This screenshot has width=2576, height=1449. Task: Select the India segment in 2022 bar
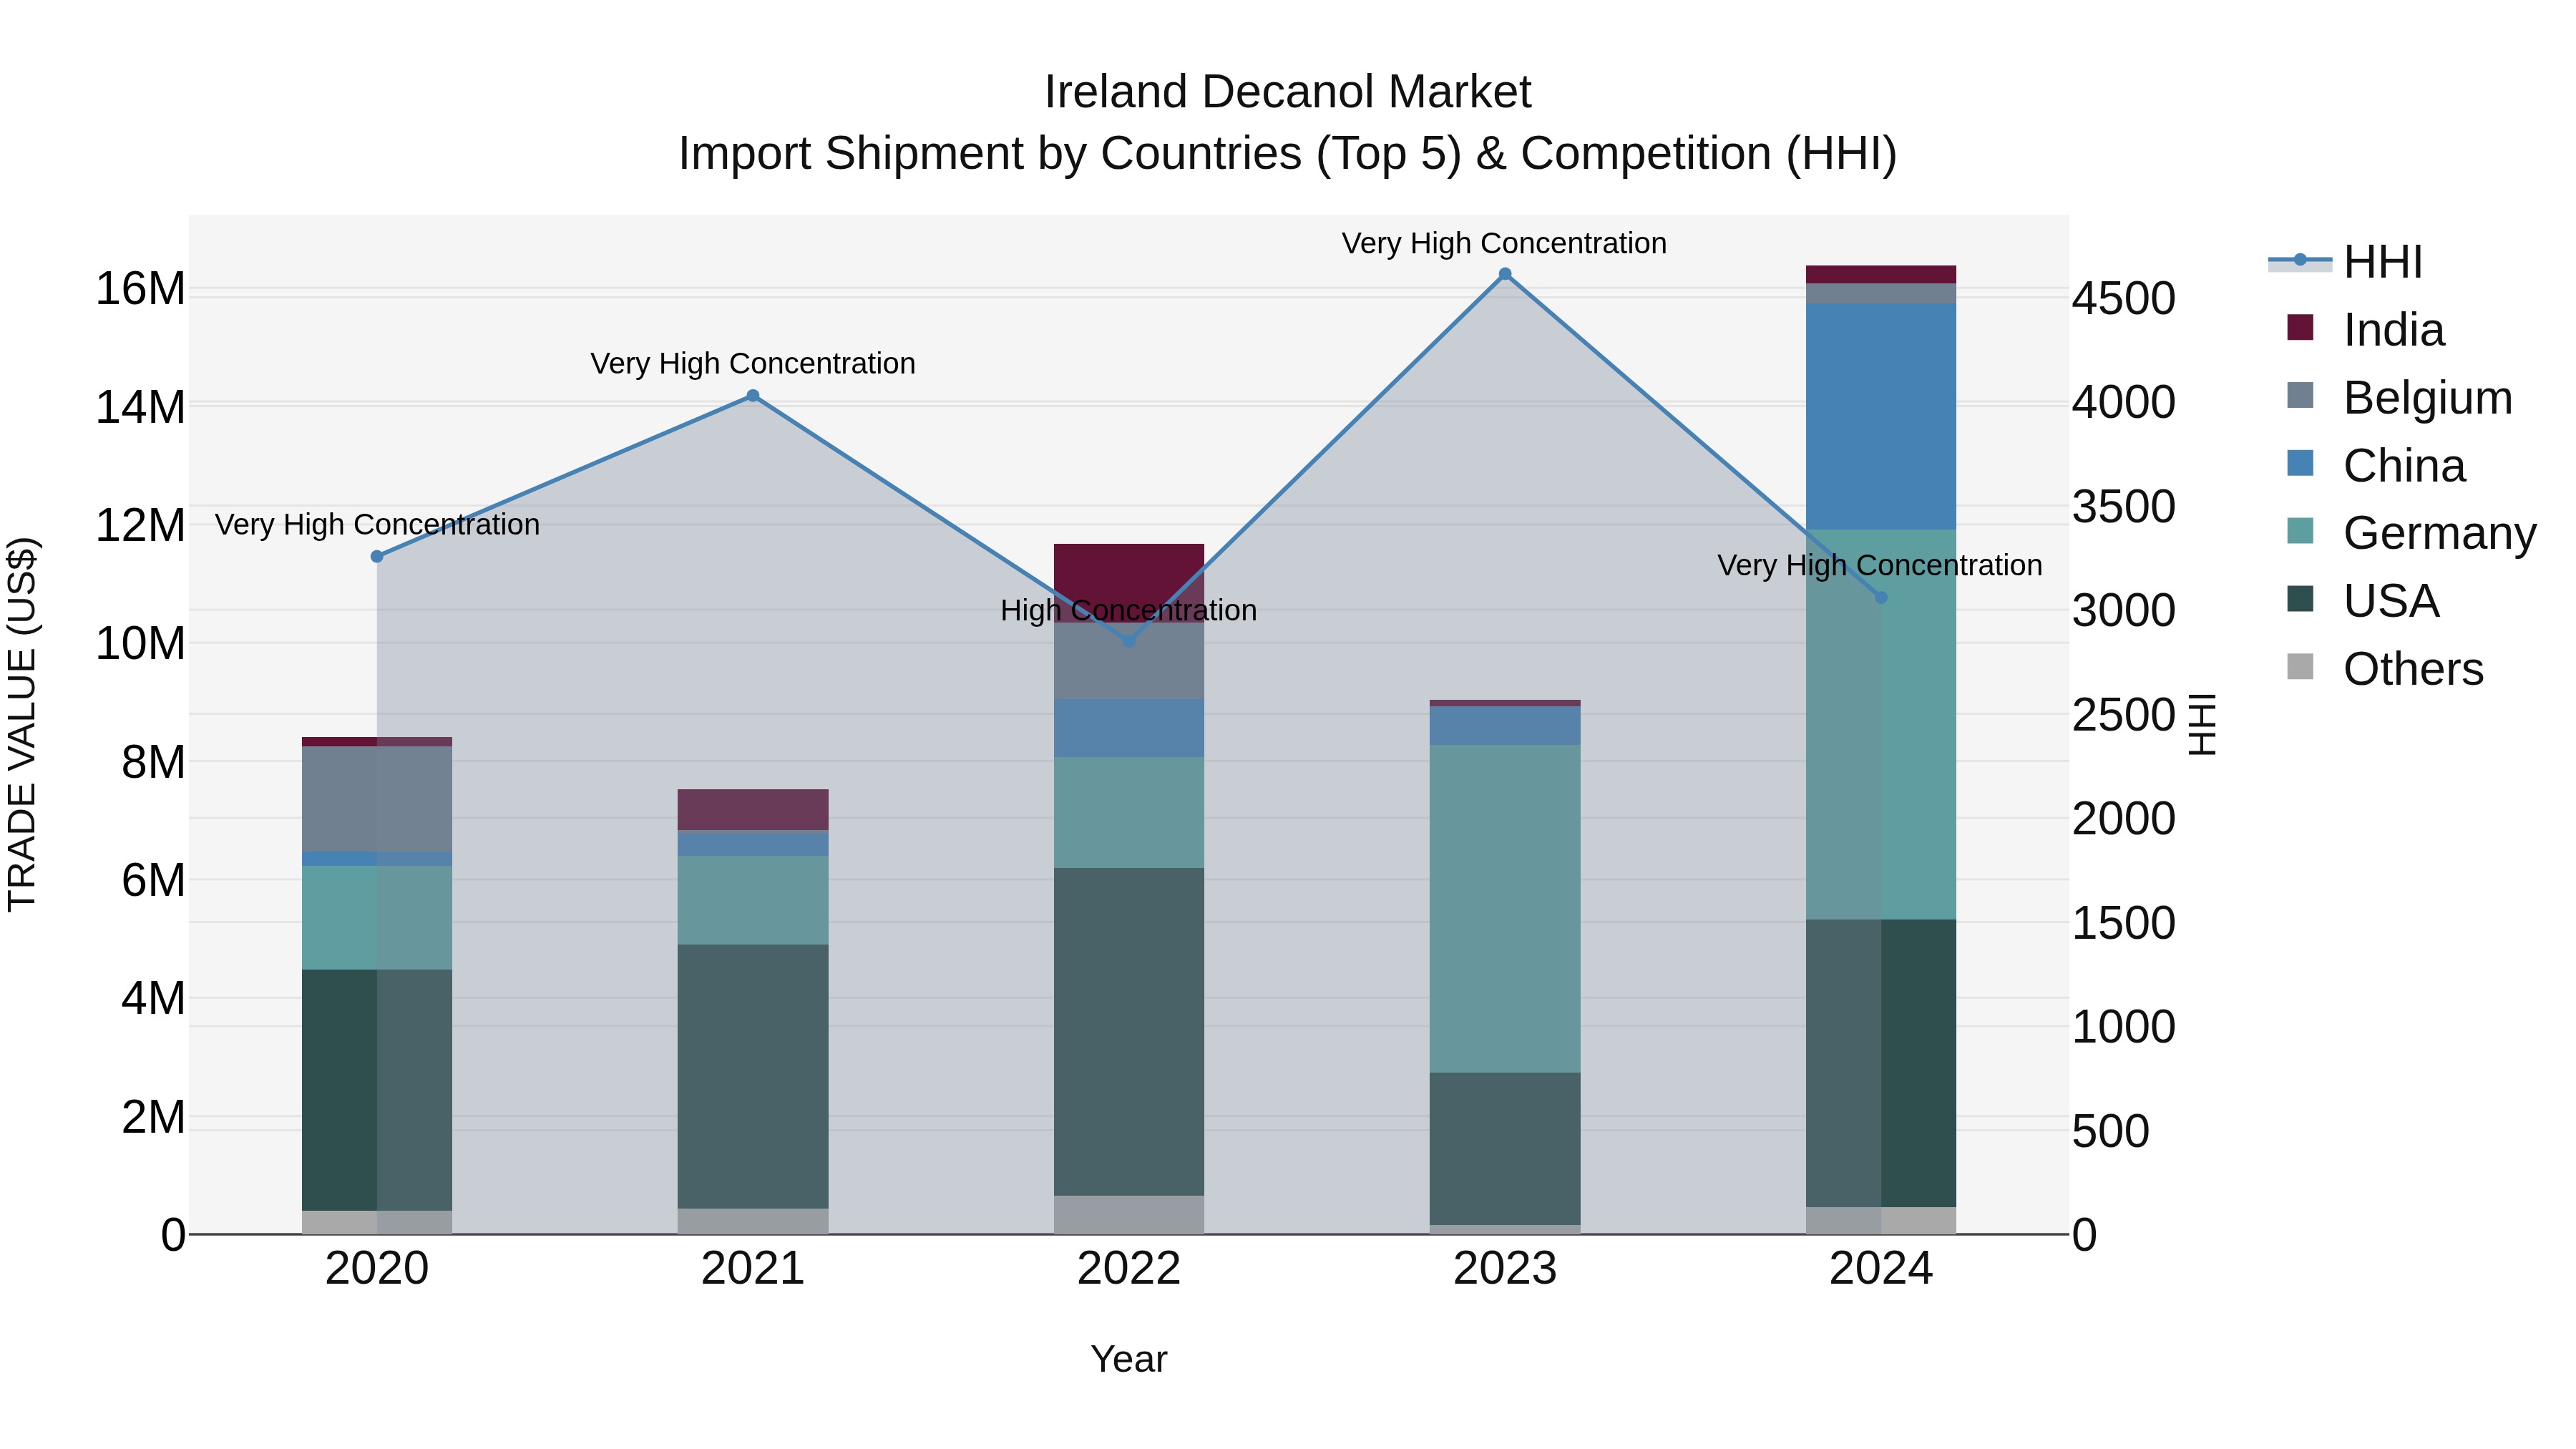(x=1129, y=583)
